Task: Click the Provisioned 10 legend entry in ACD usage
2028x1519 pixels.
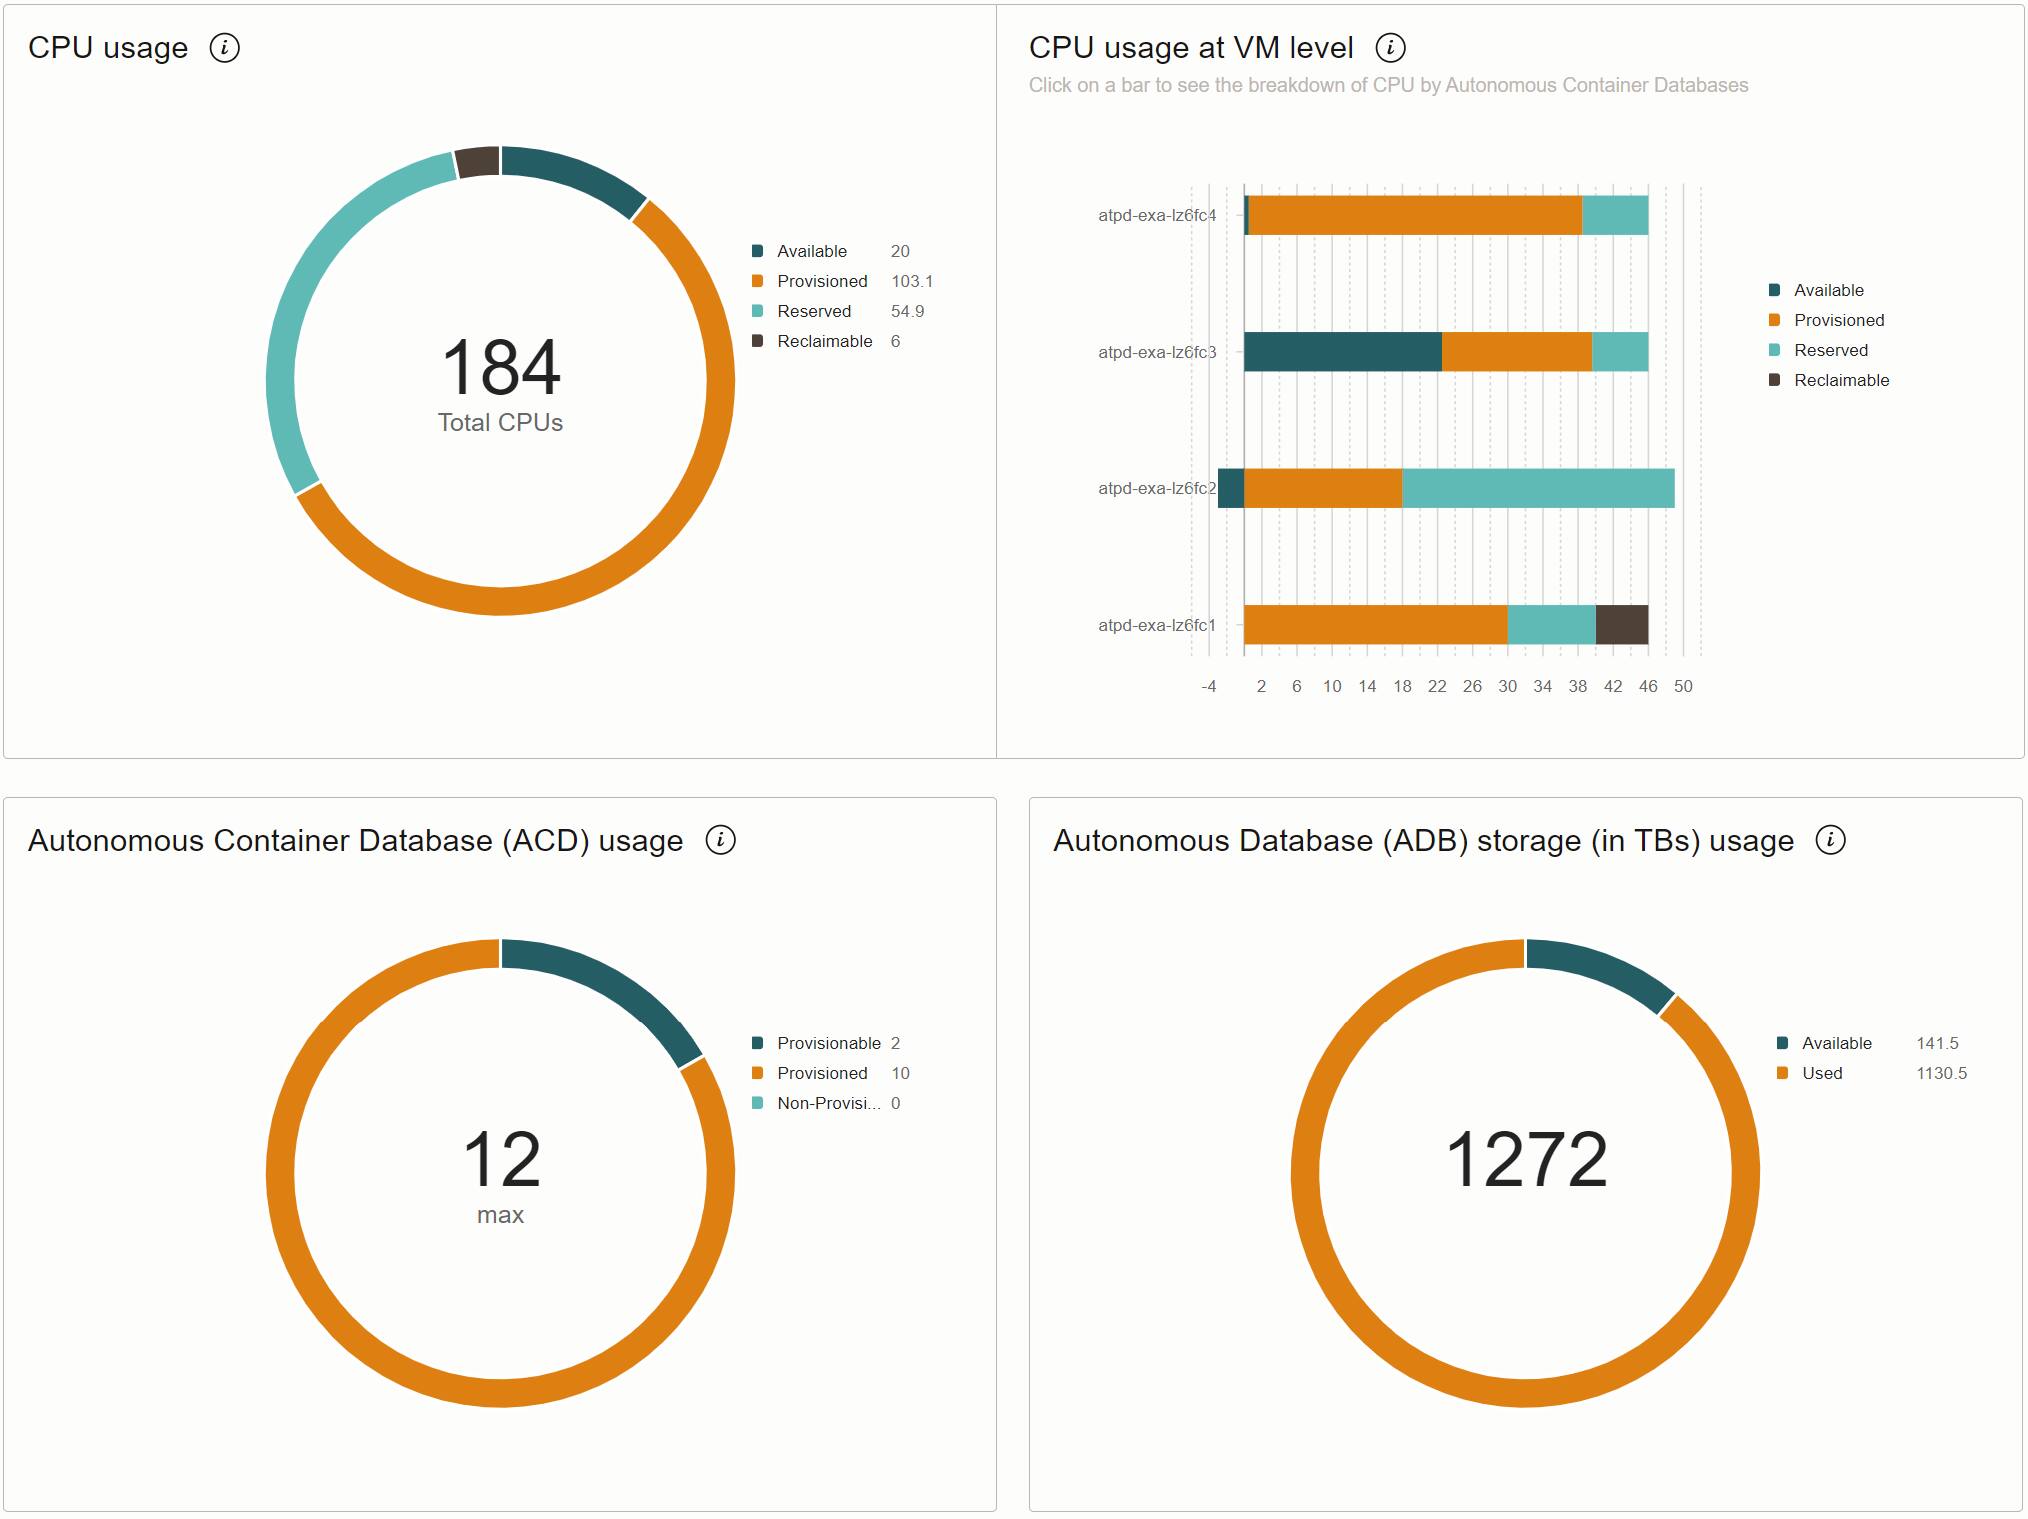Action: [831, 1073]
